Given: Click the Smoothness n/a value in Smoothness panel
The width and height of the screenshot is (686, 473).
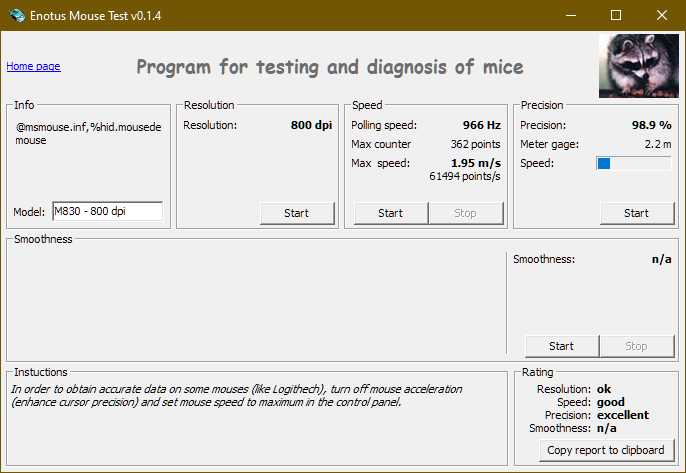Looking at the screenshot, I should coord(662,259).
